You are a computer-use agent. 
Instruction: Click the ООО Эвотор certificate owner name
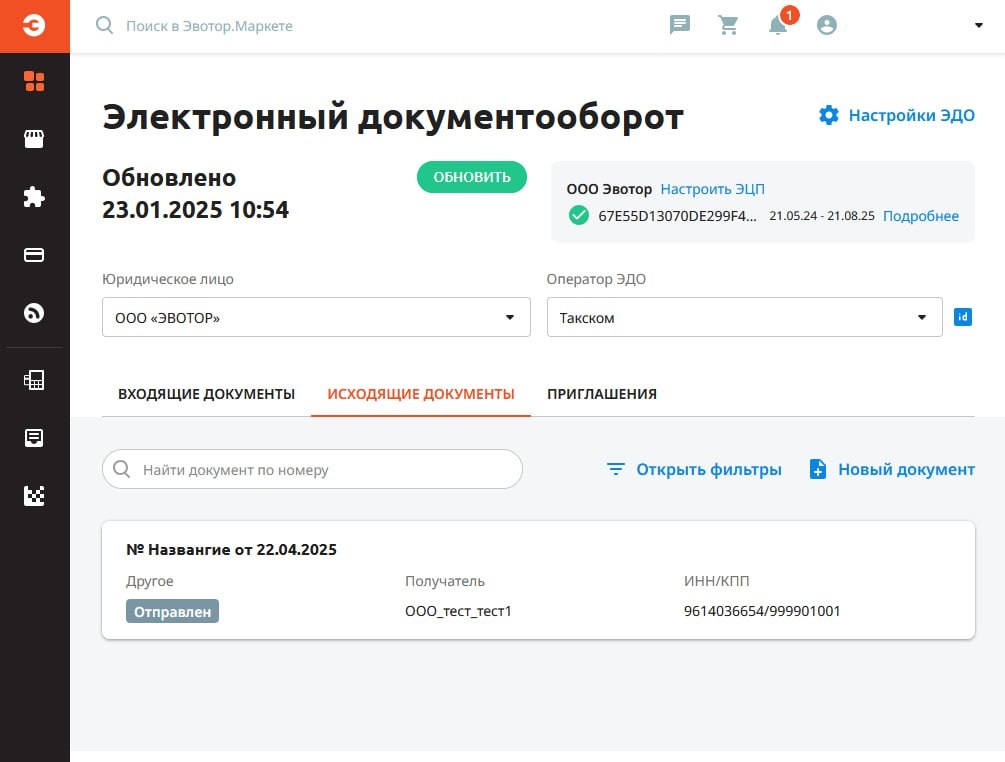[609, 189]
